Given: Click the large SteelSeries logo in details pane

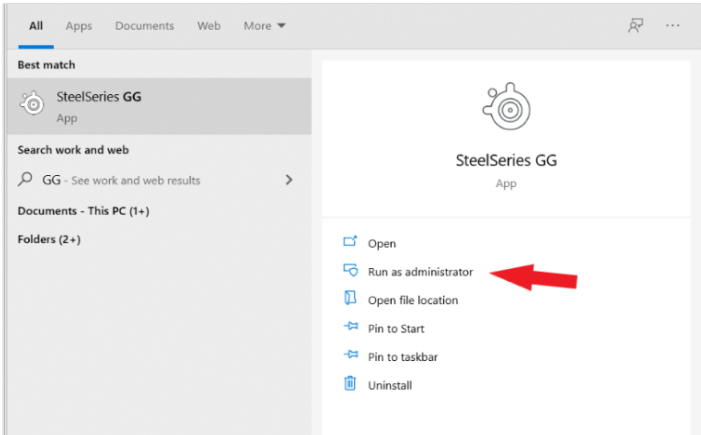Looking at the screenshot, I should coord(505,107).
